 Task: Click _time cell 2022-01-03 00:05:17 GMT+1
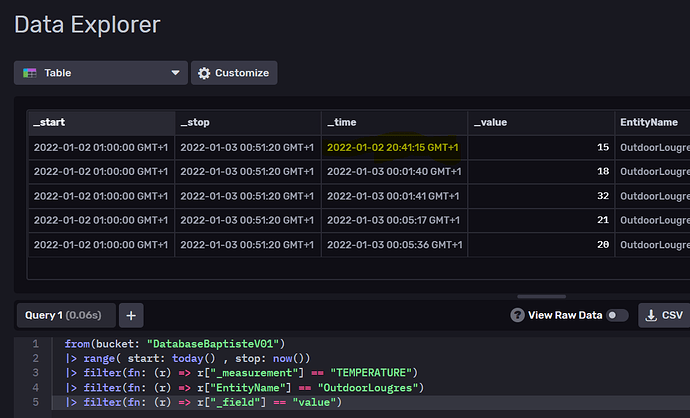point(393,220)
